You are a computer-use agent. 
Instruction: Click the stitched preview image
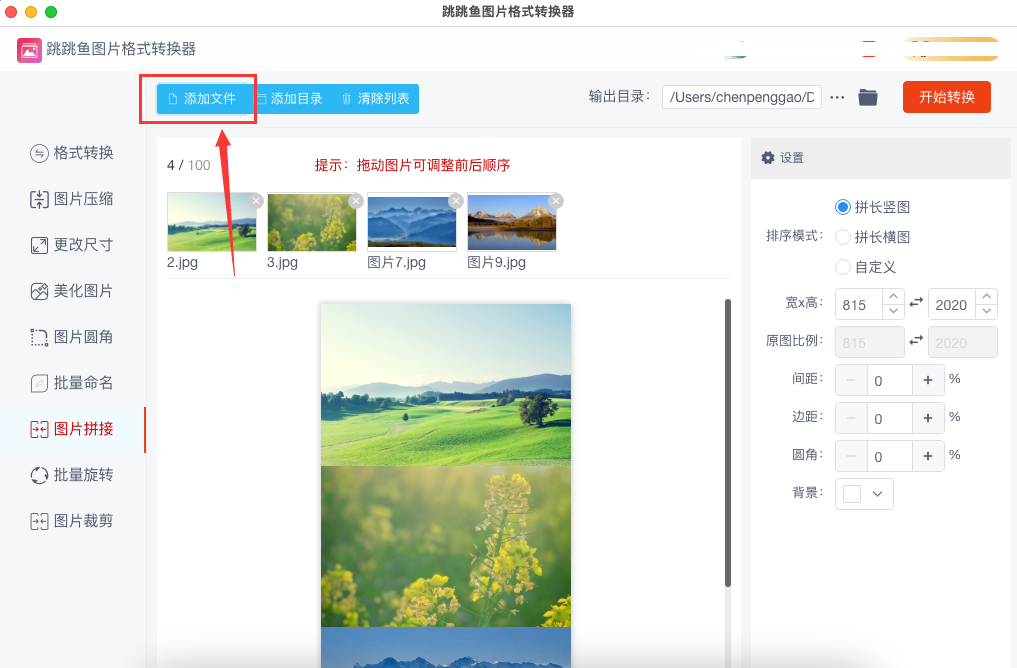pyautogui.click(x=446, y=486)
